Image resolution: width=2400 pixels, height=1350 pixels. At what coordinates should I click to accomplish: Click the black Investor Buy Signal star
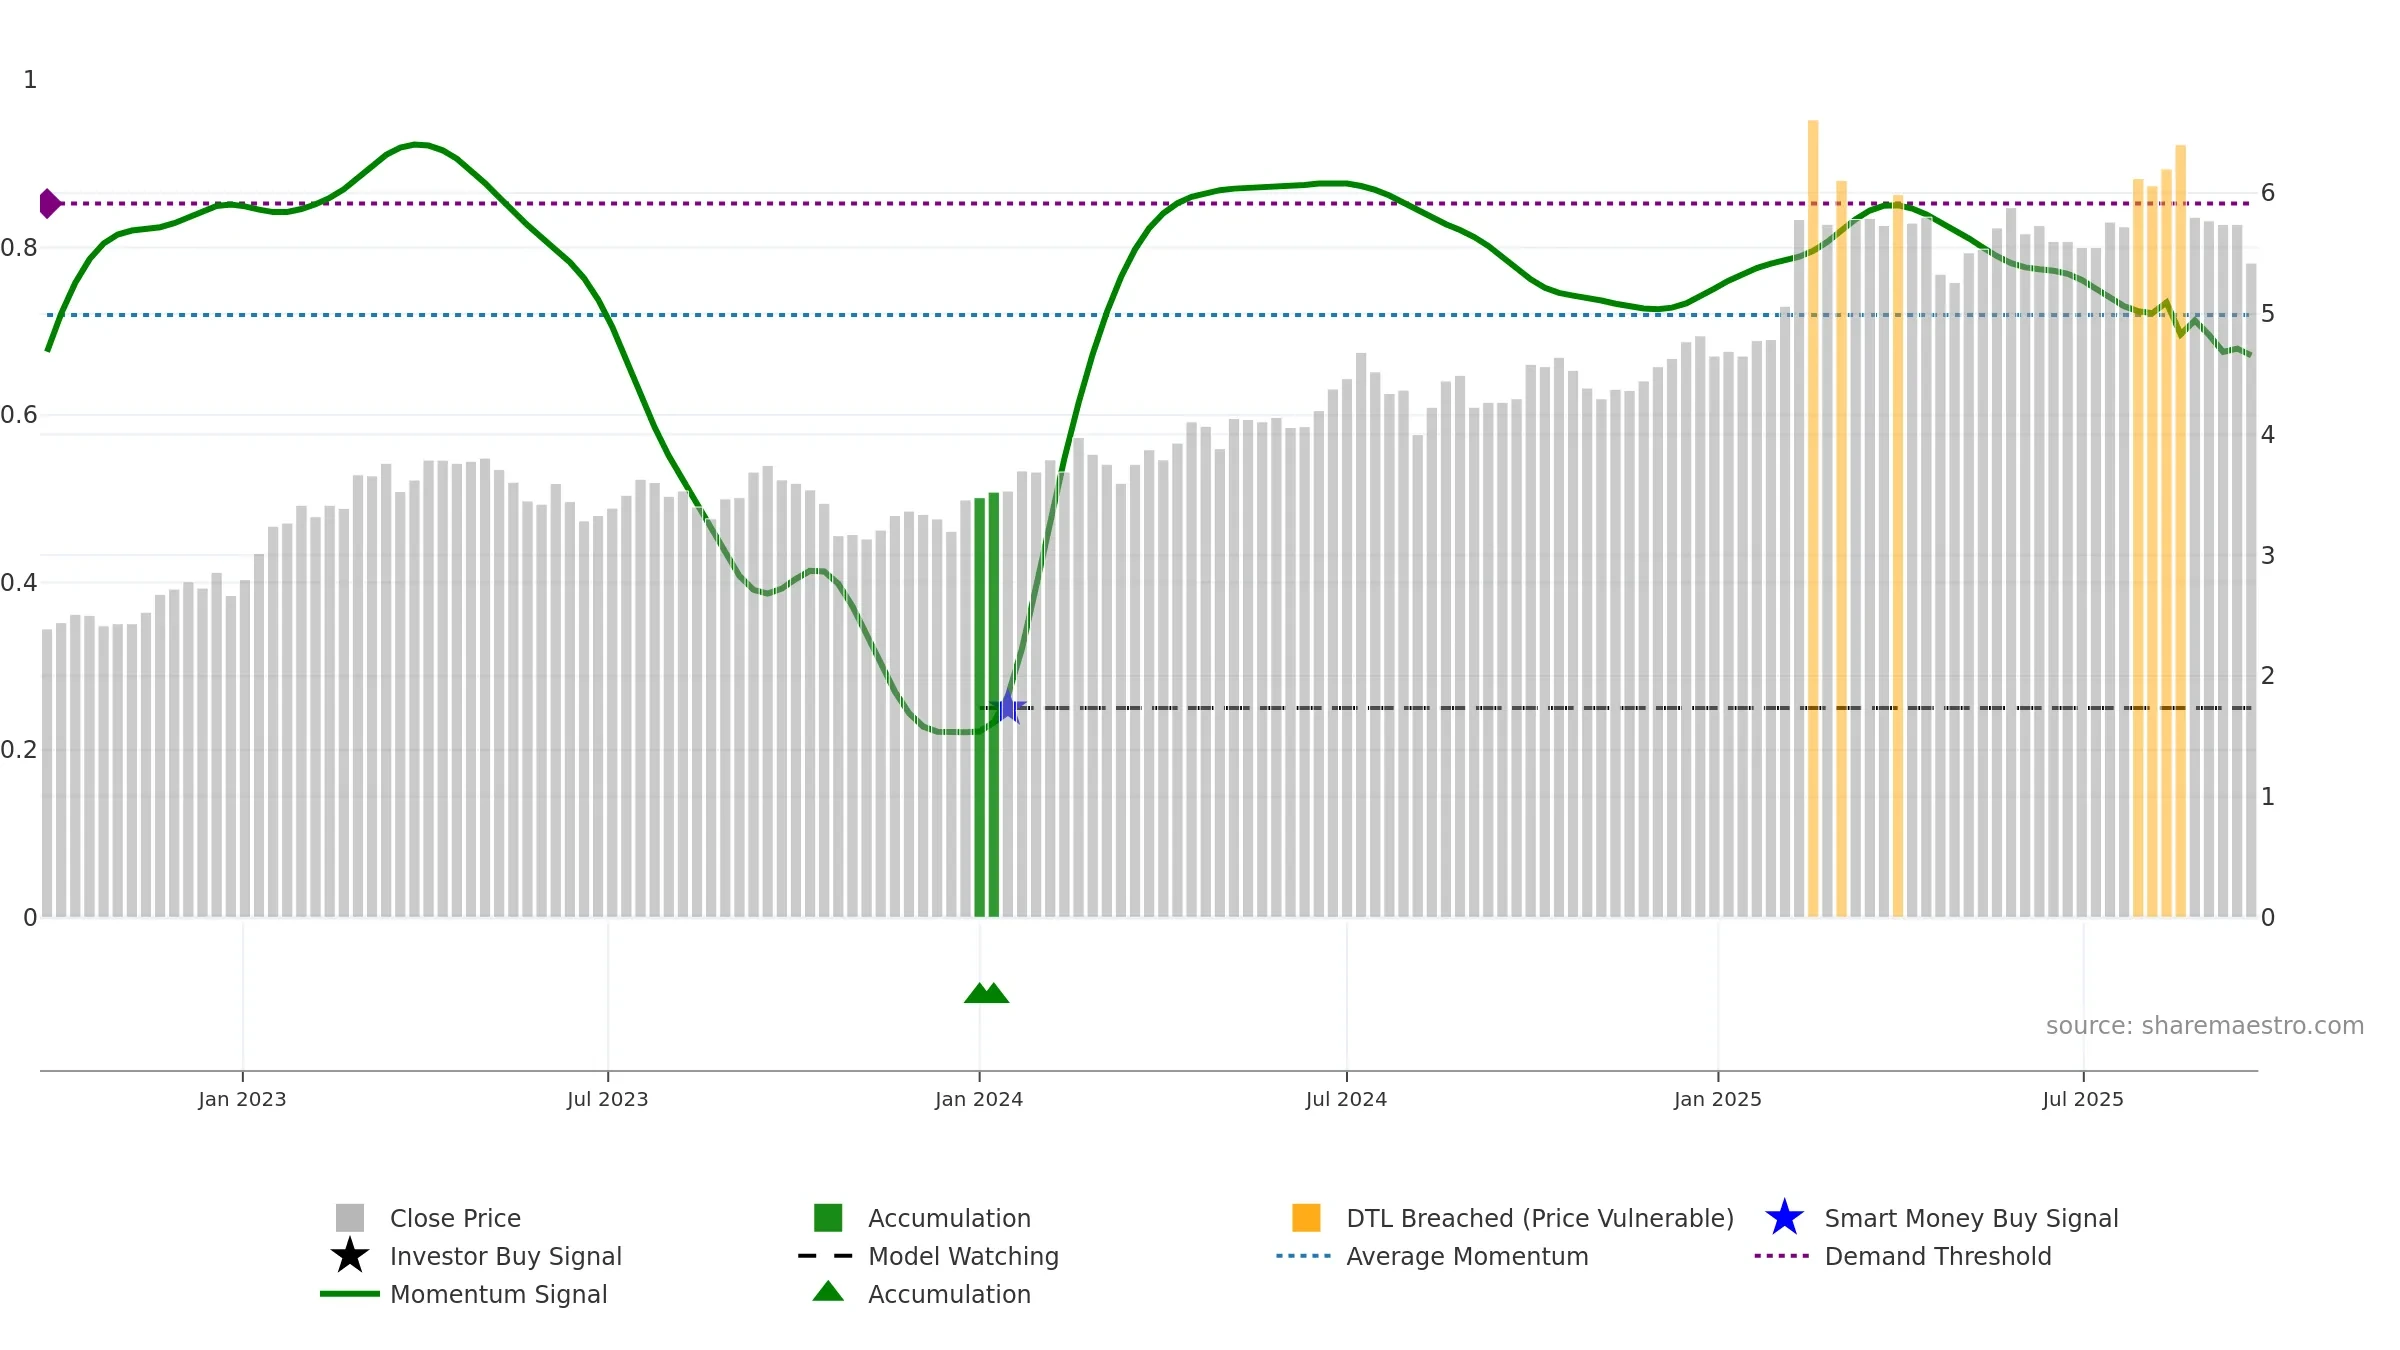(350, 1256)
